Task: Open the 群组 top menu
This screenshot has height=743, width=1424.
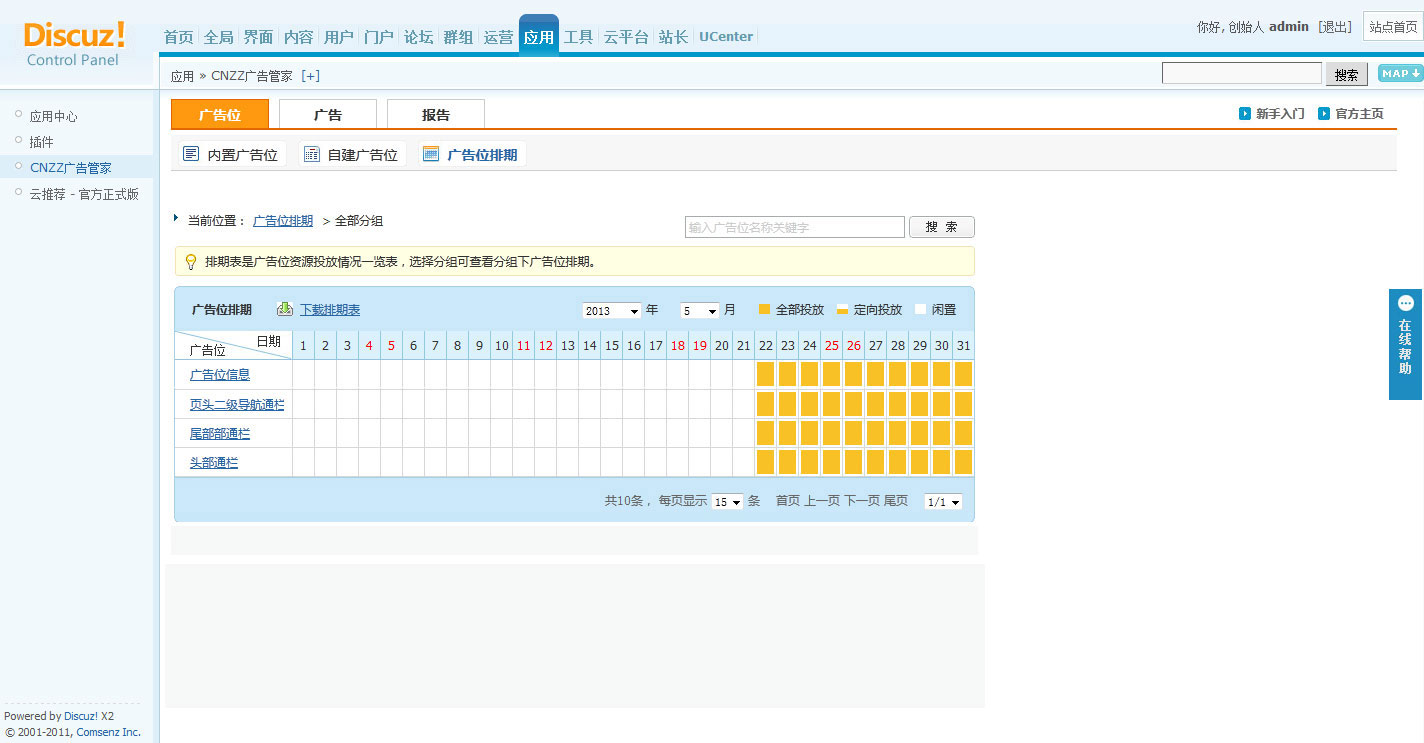Action: click(459, 37)
